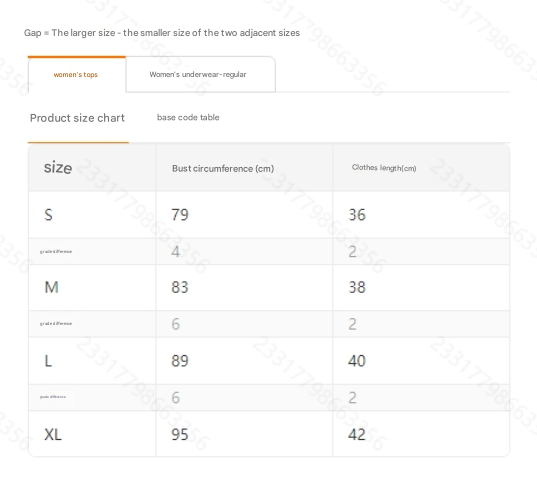
Task: Click clothes length 38 for size M
Action: tap(357, 287)
